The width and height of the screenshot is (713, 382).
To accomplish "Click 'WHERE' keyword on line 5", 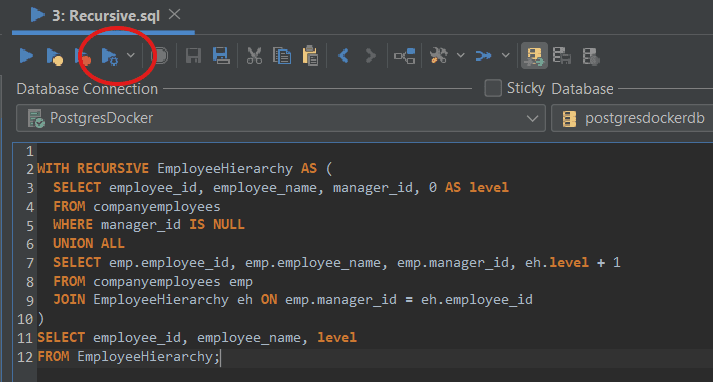I will 73,225.
